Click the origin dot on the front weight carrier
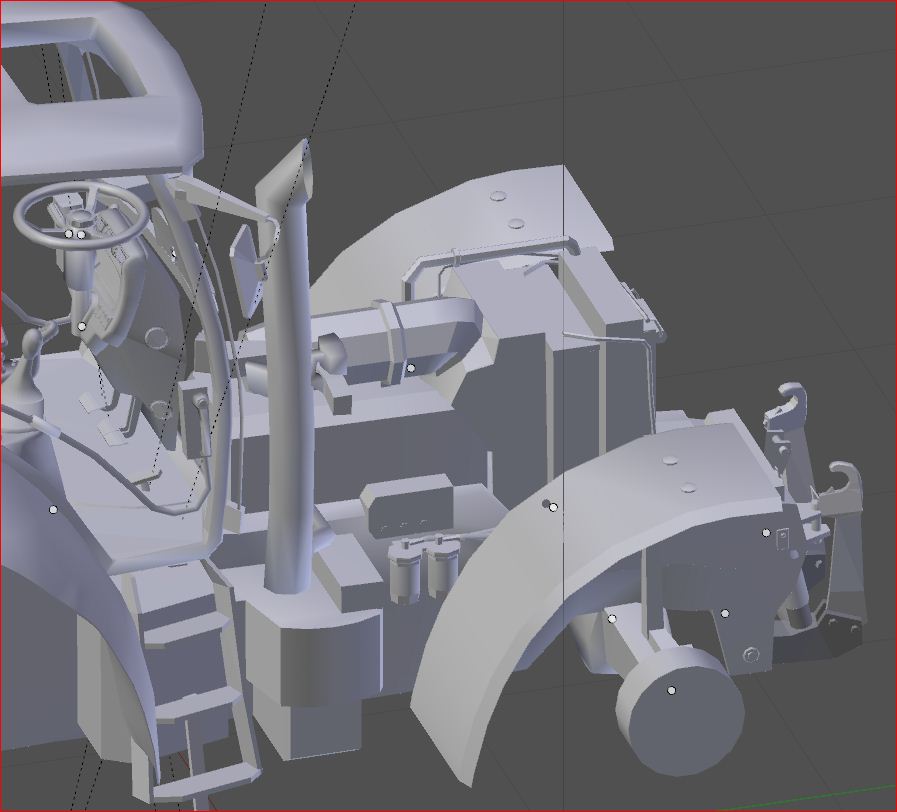This screenshot has height=812, width=897. [766, 533]
